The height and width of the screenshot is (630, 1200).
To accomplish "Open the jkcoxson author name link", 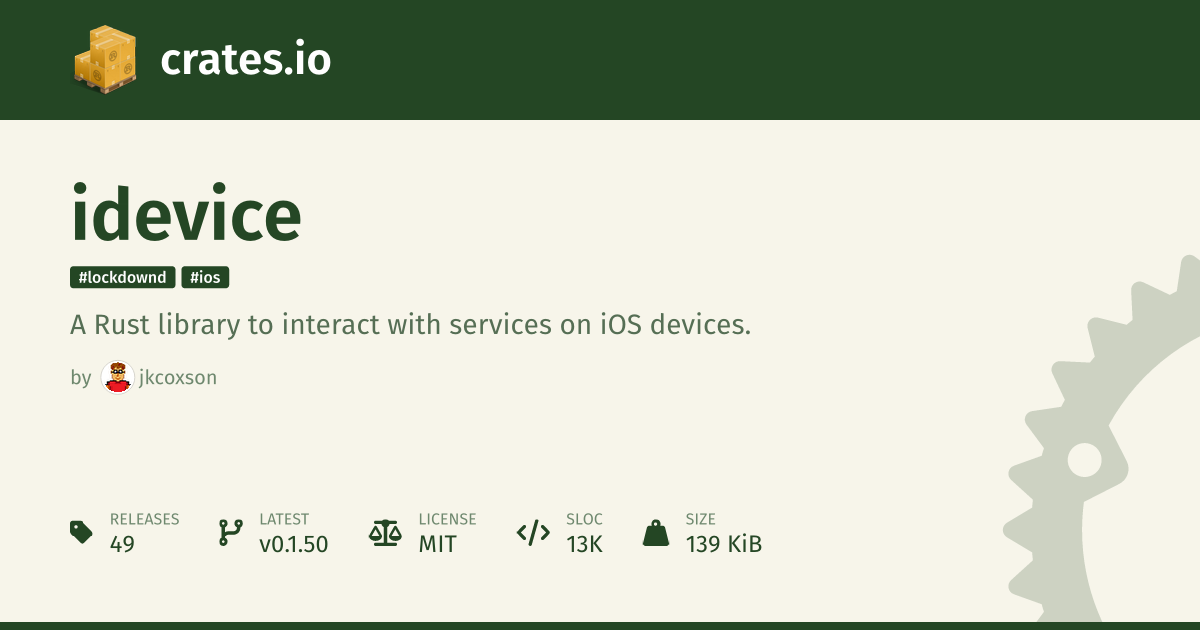I will point(177,378).
